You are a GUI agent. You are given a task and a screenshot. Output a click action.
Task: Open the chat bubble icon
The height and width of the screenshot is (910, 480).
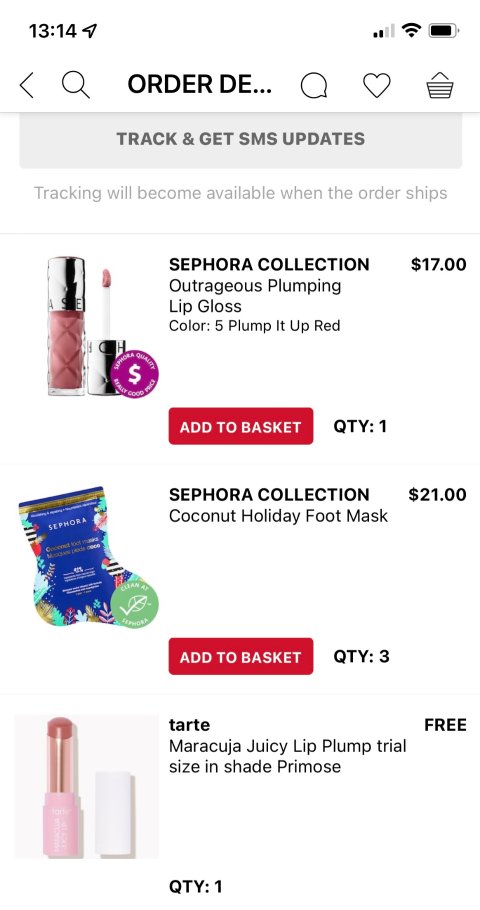point(314,86)
